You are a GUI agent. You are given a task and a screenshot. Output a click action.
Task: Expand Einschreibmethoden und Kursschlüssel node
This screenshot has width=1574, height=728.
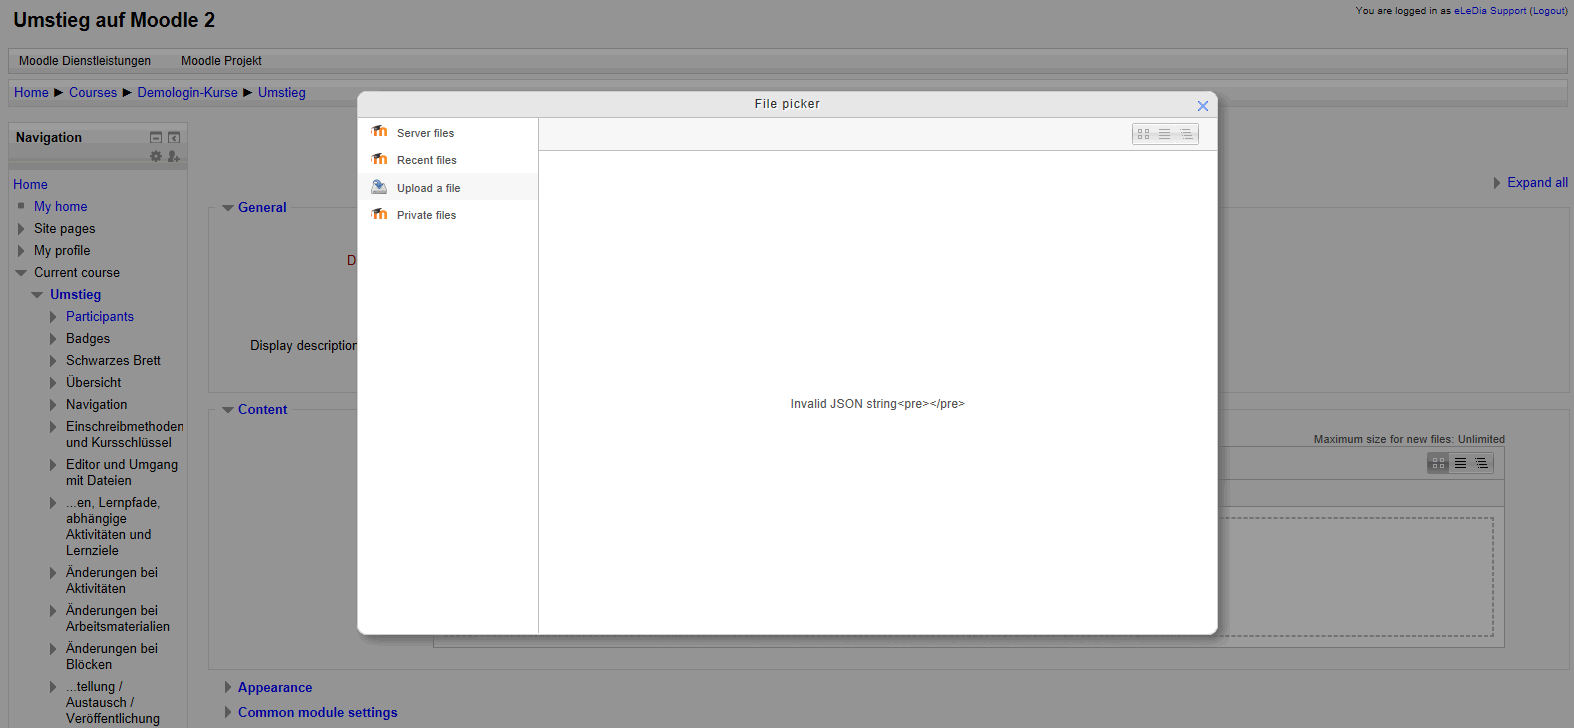pos(53,426)
